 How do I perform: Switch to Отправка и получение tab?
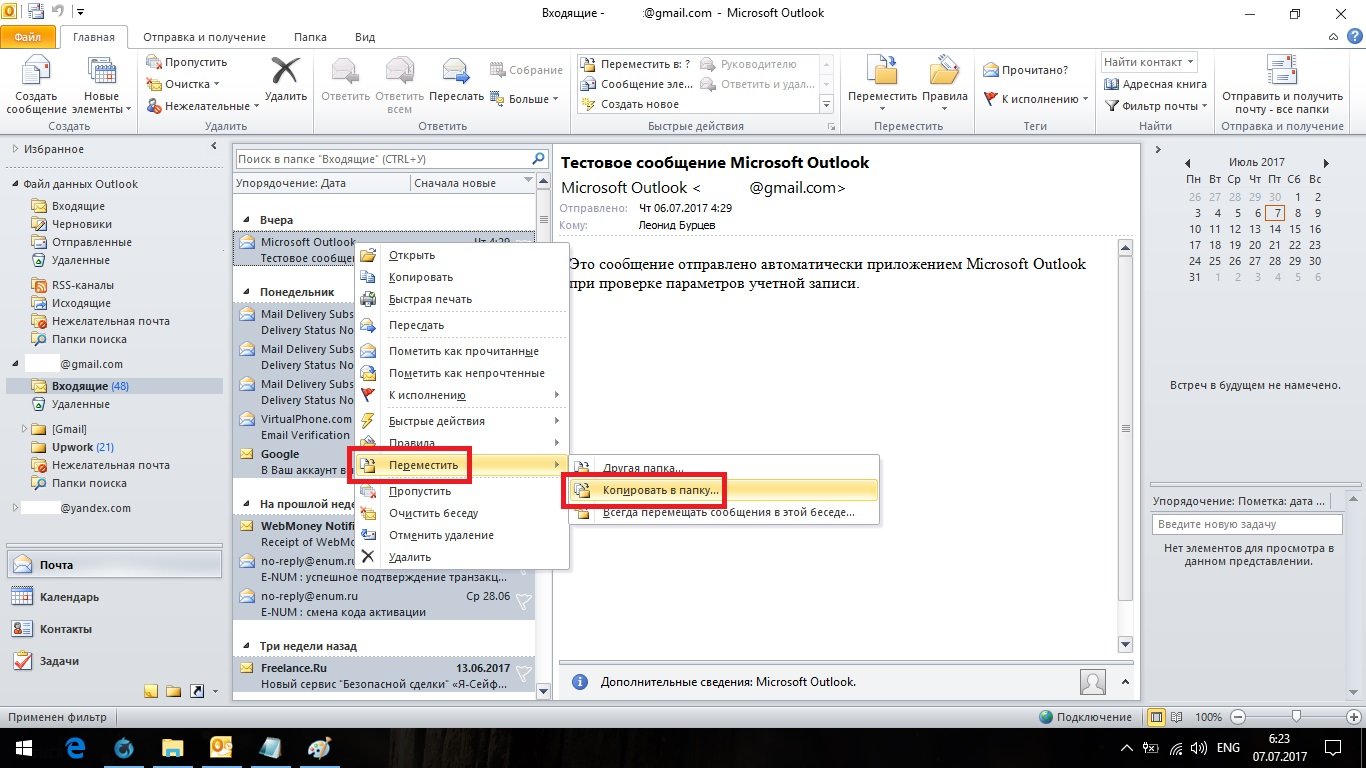click(203, 37)
